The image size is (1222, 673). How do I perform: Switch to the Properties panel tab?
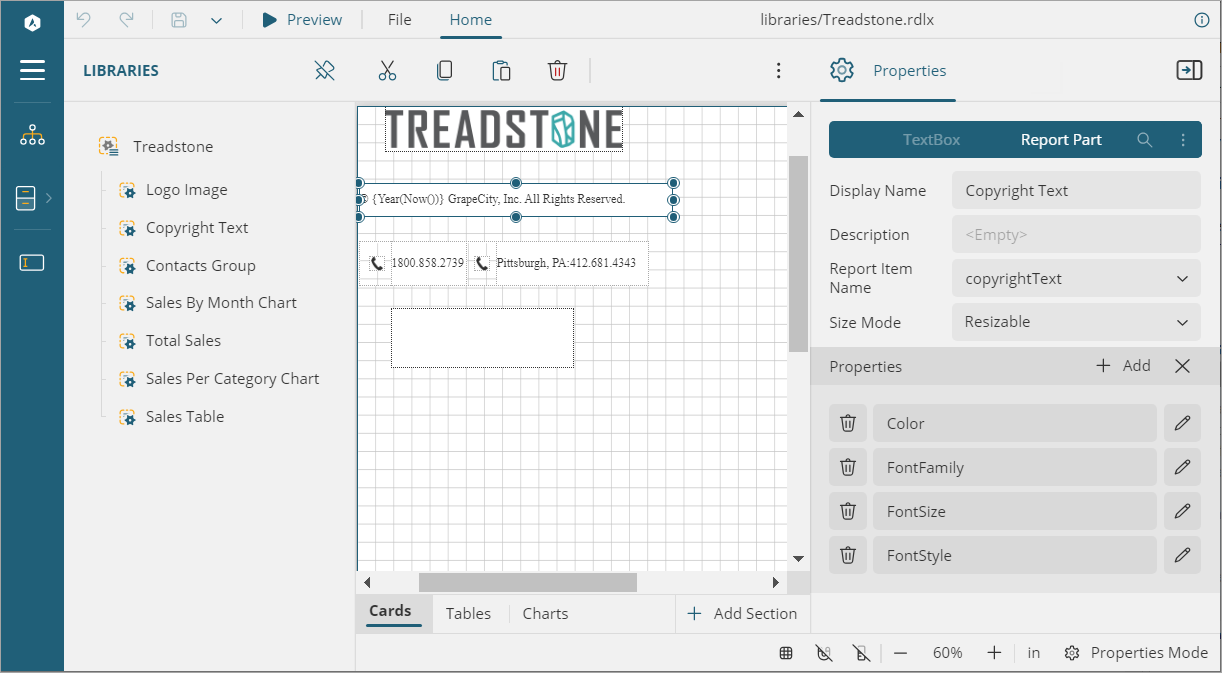click(x=888, y=70)
